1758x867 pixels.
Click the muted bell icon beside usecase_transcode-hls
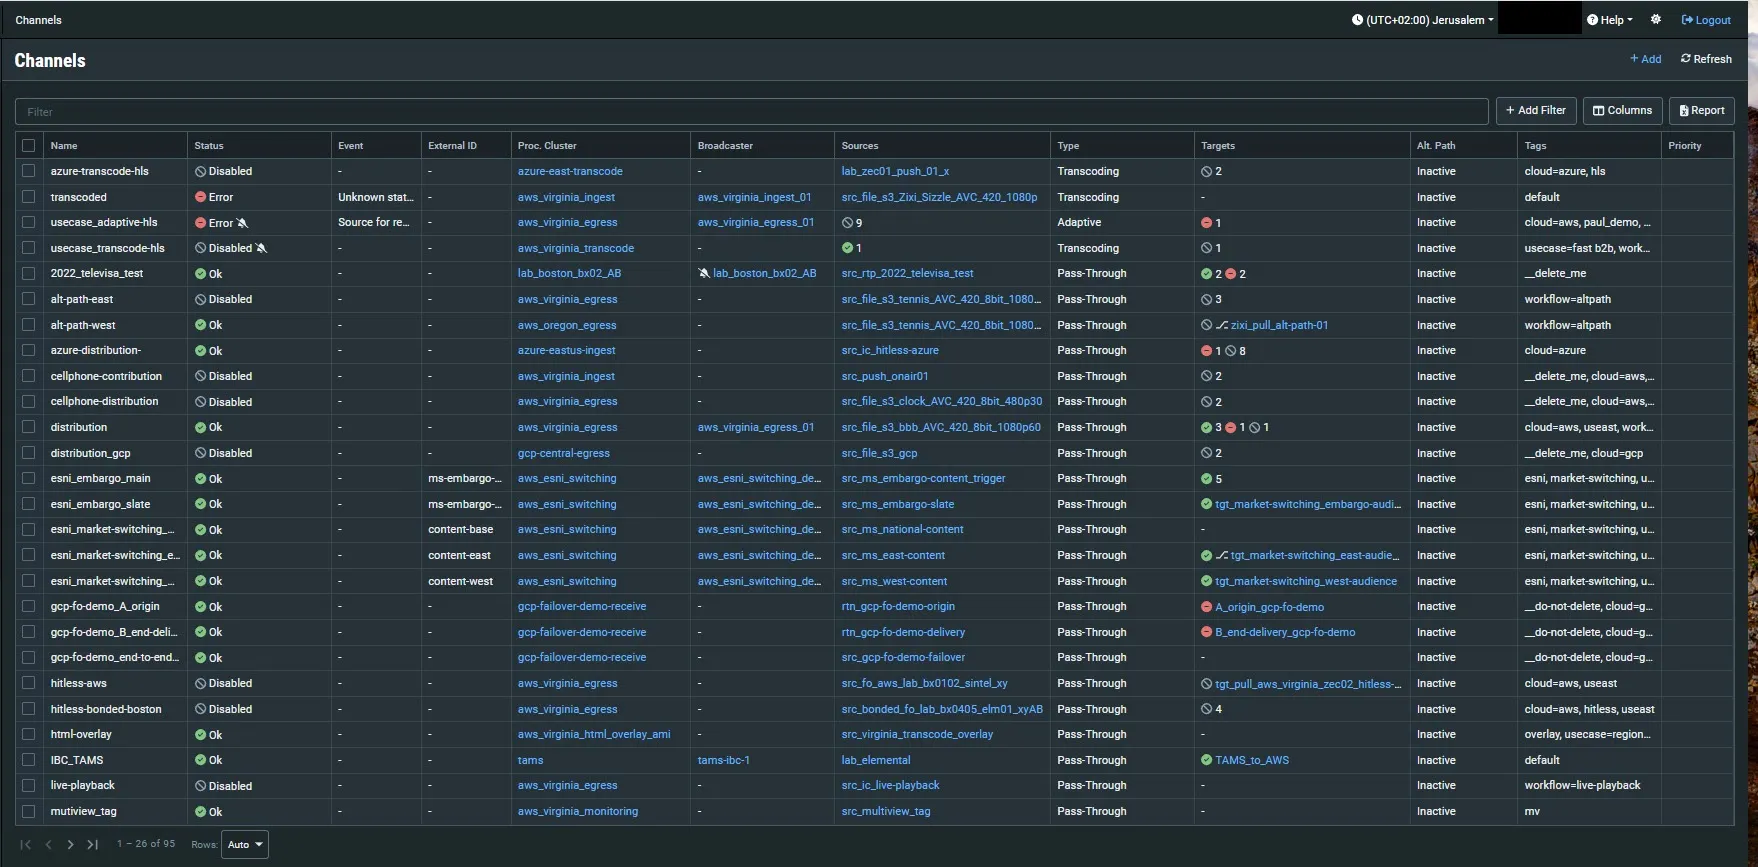[x=261, y=248]
